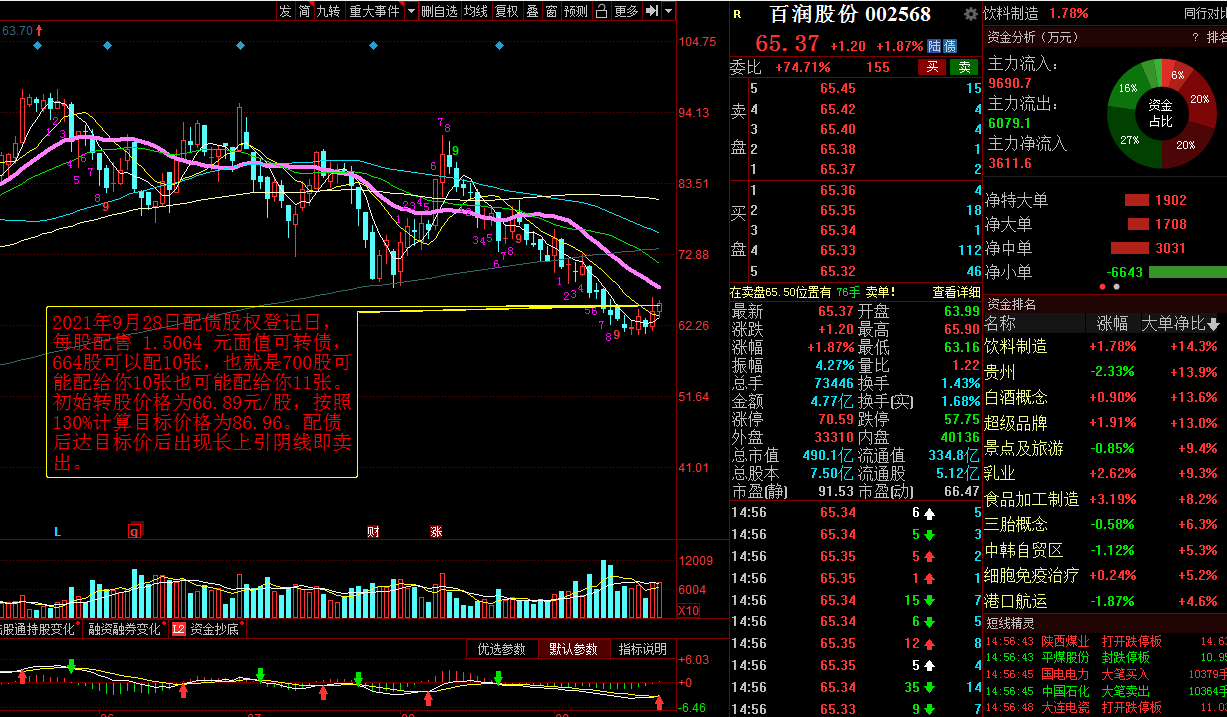Click the ? help icon in 资金分析
1227x717 pixels.
coord(1195,37)
